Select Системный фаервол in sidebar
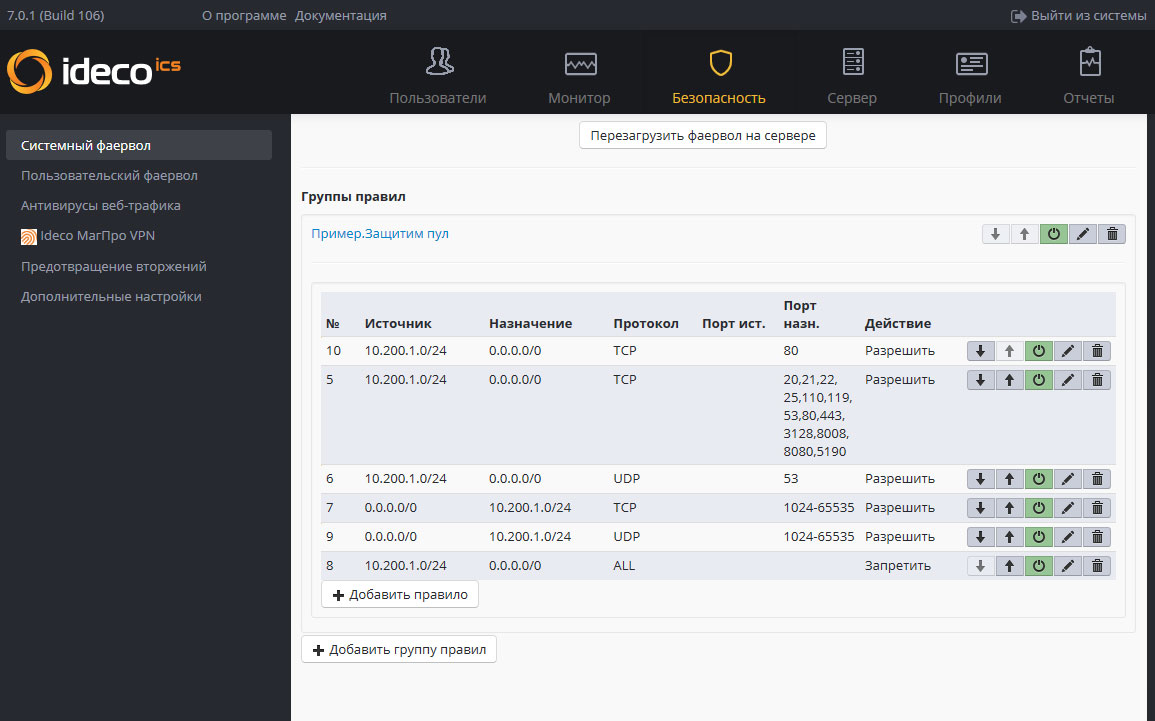 point(138,145)
